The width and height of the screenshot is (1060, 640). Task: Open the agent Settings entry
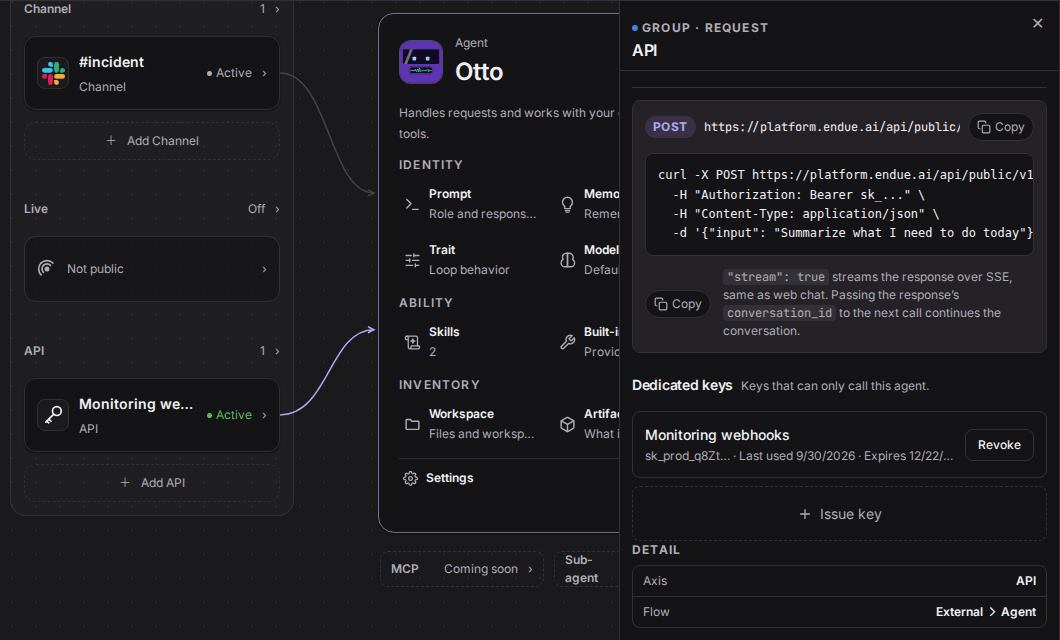(438, 478)
